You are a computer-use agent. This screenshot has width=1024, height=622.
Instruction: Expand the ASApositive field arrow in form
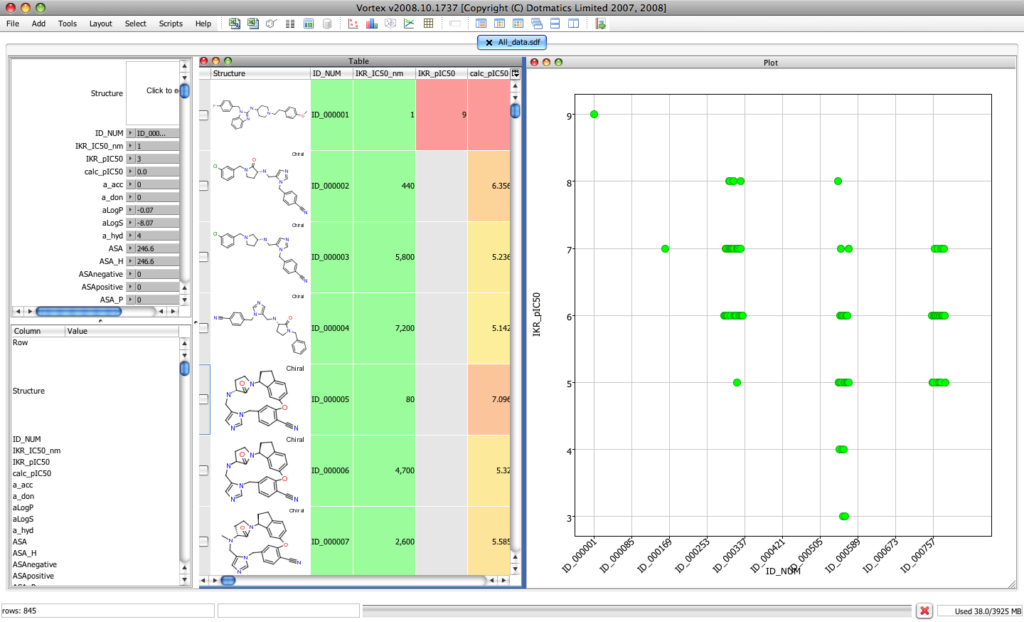tap(130, 287)
